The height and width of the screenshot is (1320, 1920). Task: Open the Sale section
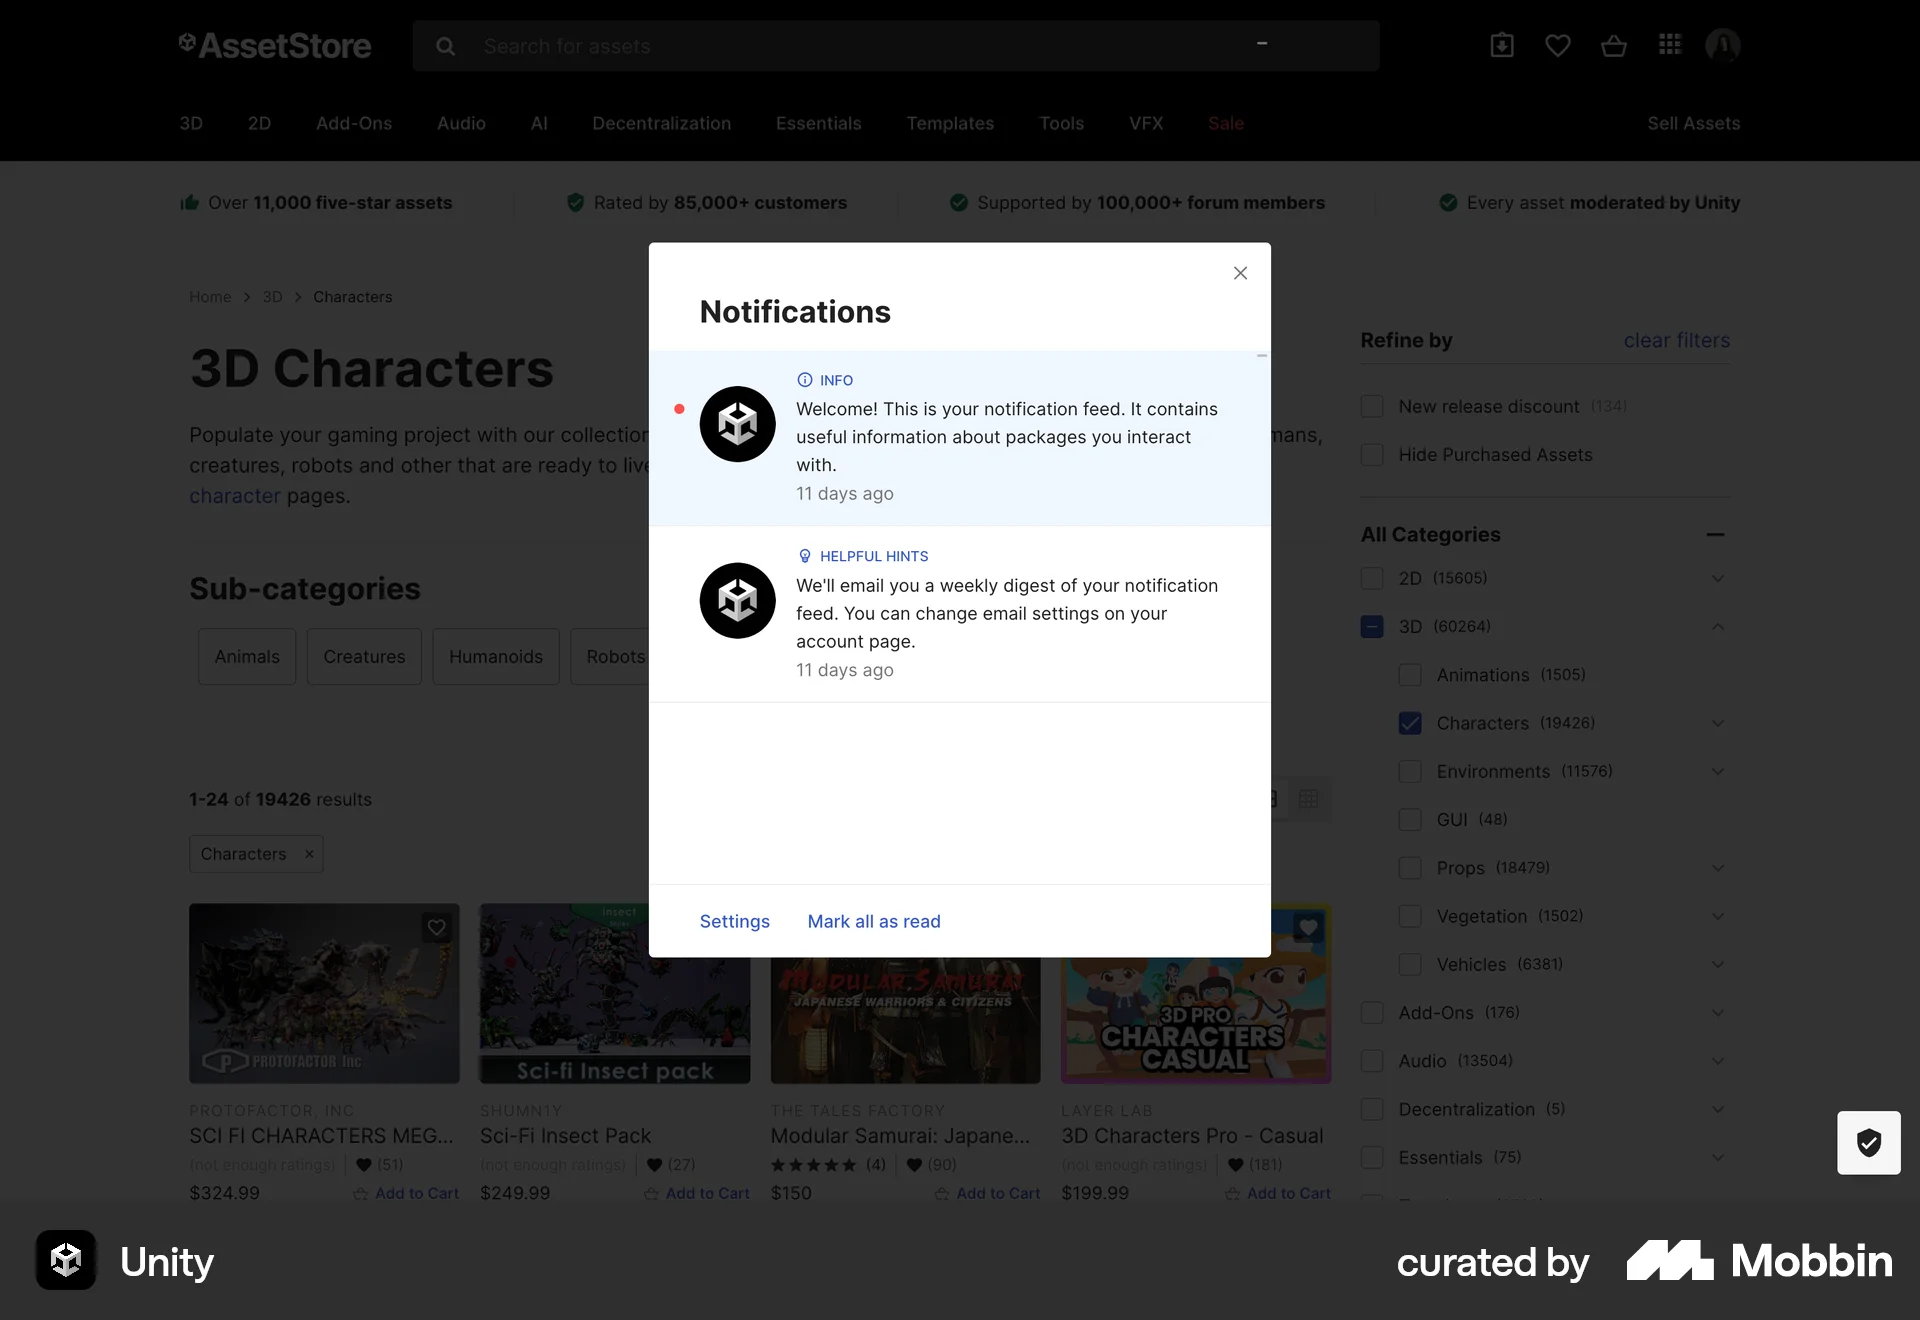point(1226,123)
